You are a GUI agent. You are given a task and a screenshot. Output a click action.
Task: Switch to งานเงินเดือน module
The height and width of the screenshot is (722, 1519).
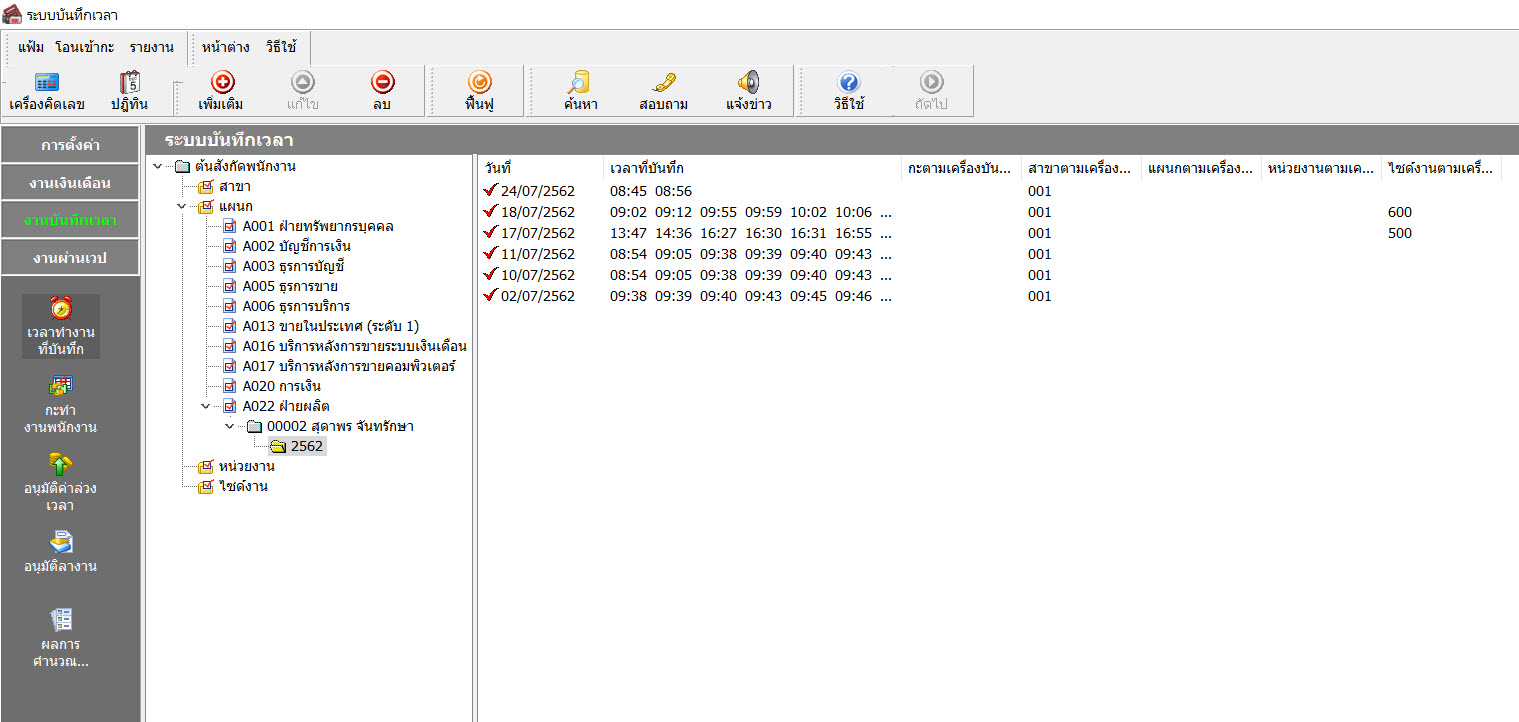tap(70, 183)
